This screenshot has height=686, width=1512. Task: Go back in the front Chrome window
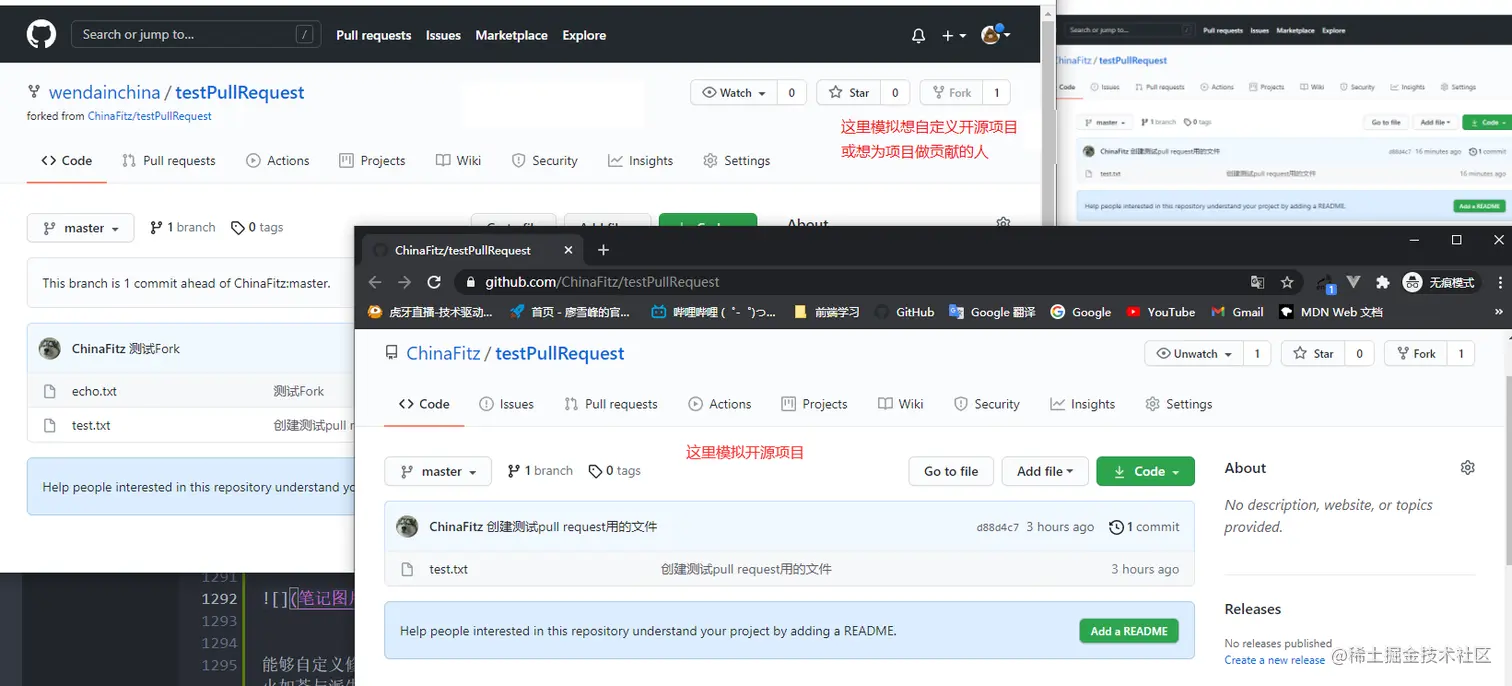coord(375,282)
